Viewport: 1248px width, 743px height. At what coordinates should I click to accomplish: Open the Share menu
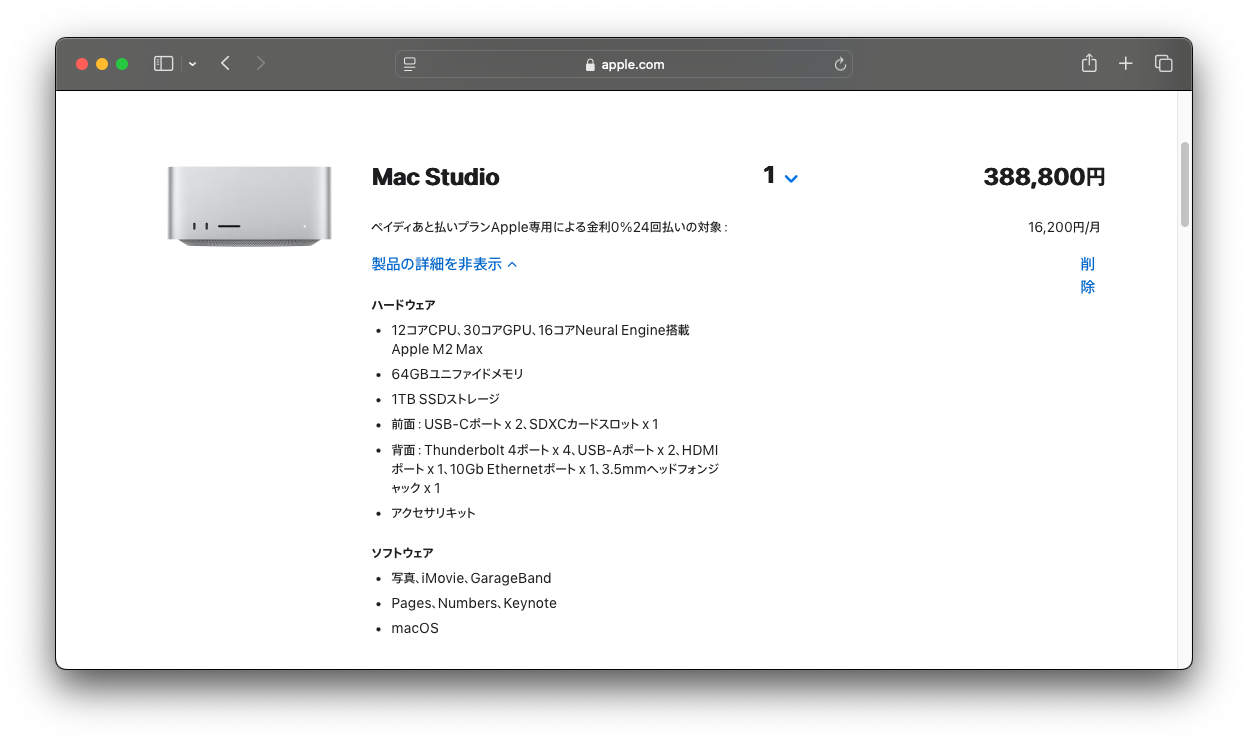pos(1089,63)
